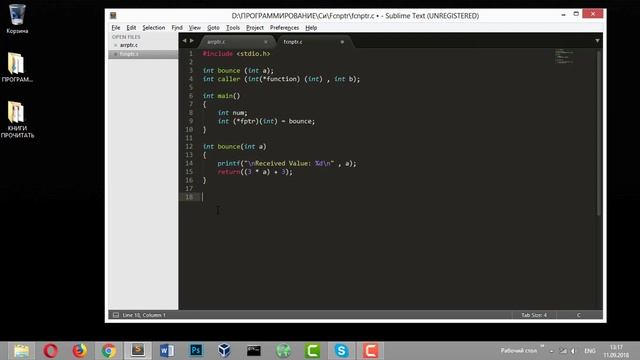This screenshot has height=360, width=640.
Task: Open the Recycle Bin desktop icon
Action: [17, 18]
